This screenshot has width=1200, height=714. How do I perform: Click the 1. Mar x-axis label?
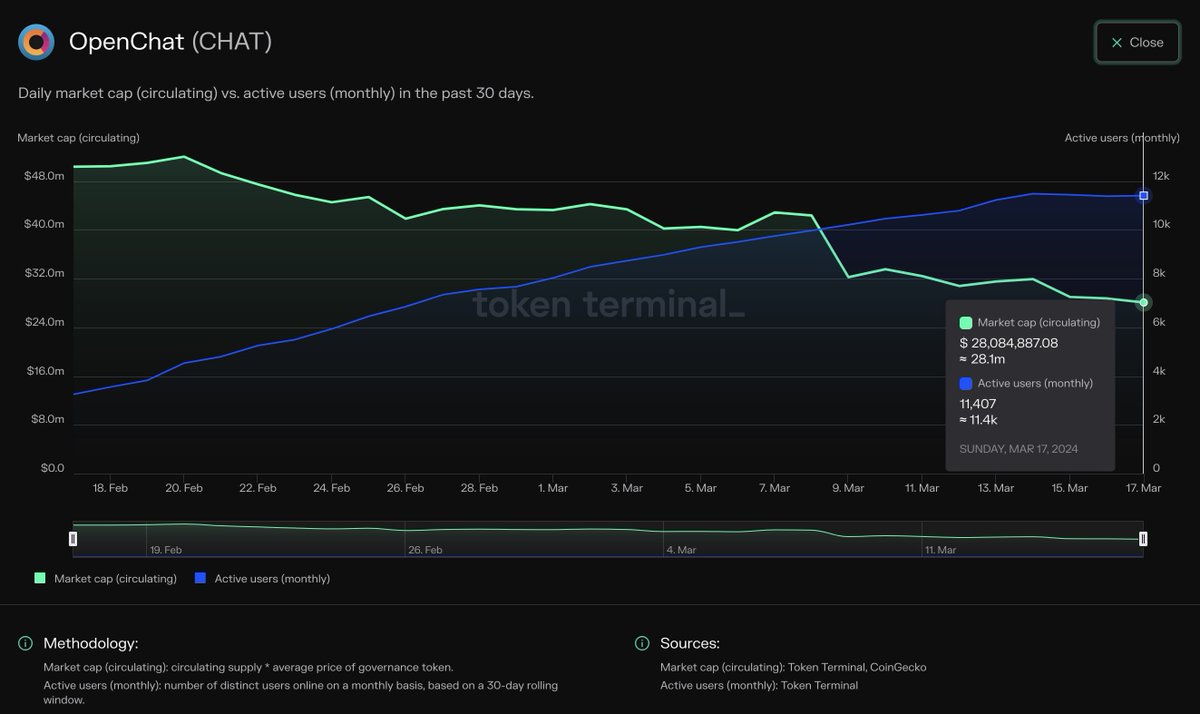[553, 488]
